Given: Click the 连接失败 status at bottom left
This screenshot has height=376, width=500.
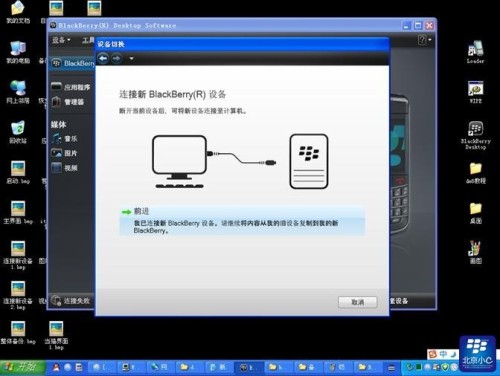Looking at the screenshot, I should pyautogui.click(x=71, y=301).
